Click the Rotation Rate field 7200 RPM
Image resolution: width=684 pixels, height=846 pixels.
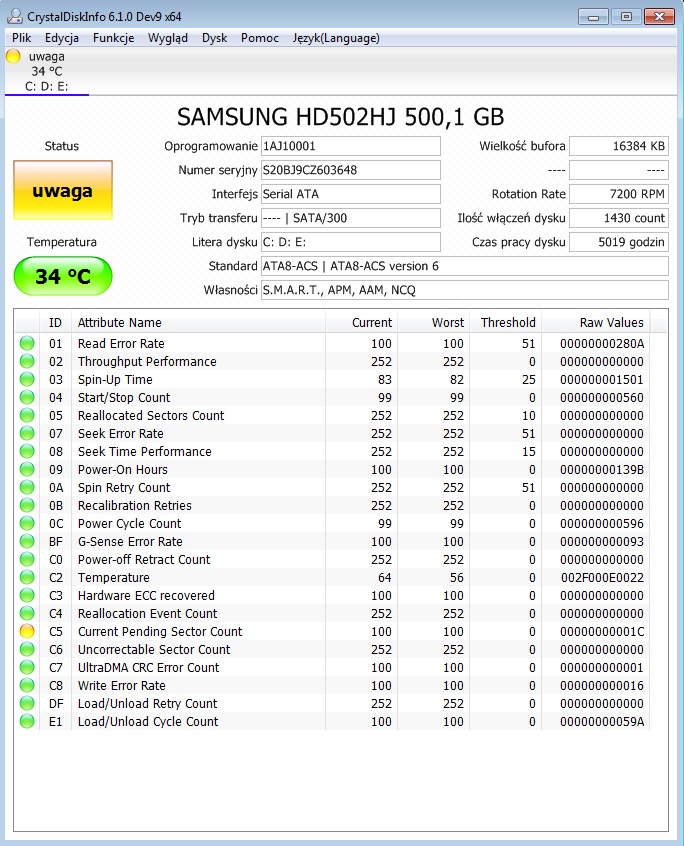619,194
